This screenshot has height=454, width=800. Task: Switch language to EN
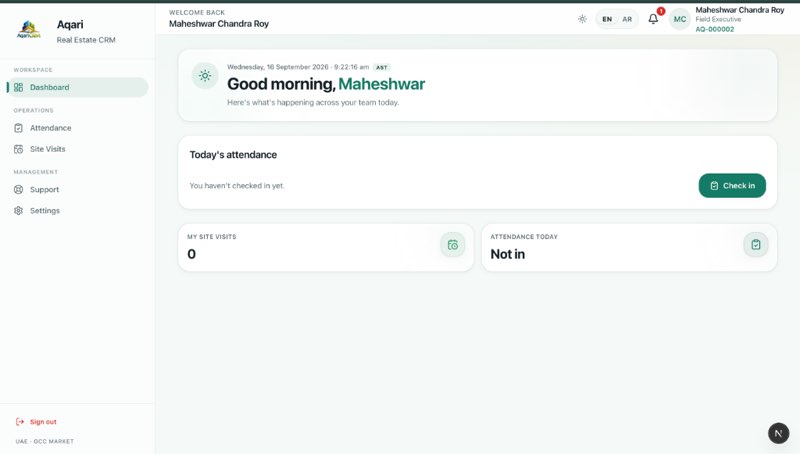pos(607,19)
